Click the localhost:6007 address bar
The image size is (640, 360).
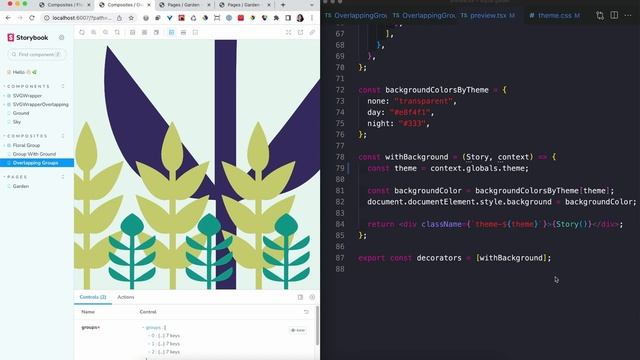click(82, 18)
